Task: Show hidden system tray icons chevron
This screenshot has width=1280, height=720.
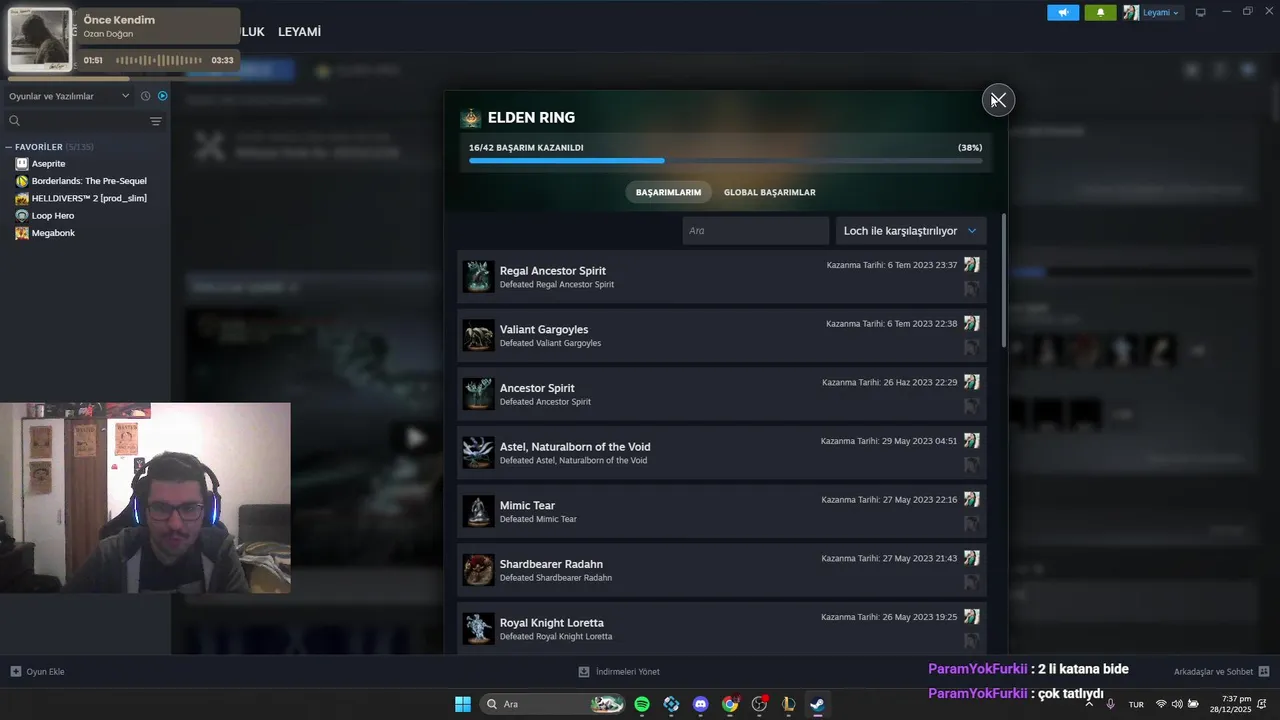Action: click(1089, 704)
